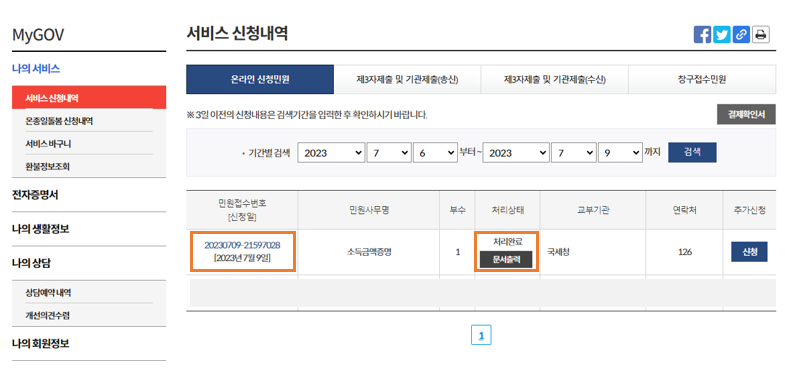The image size is (790, 379).
Task: Click the 소득금액증명 service name cell
Action: (x=369, y=252)
